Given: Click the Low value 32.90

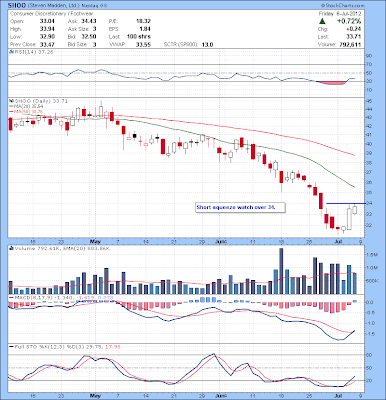Looking at the screenshot, I should 47,37.
